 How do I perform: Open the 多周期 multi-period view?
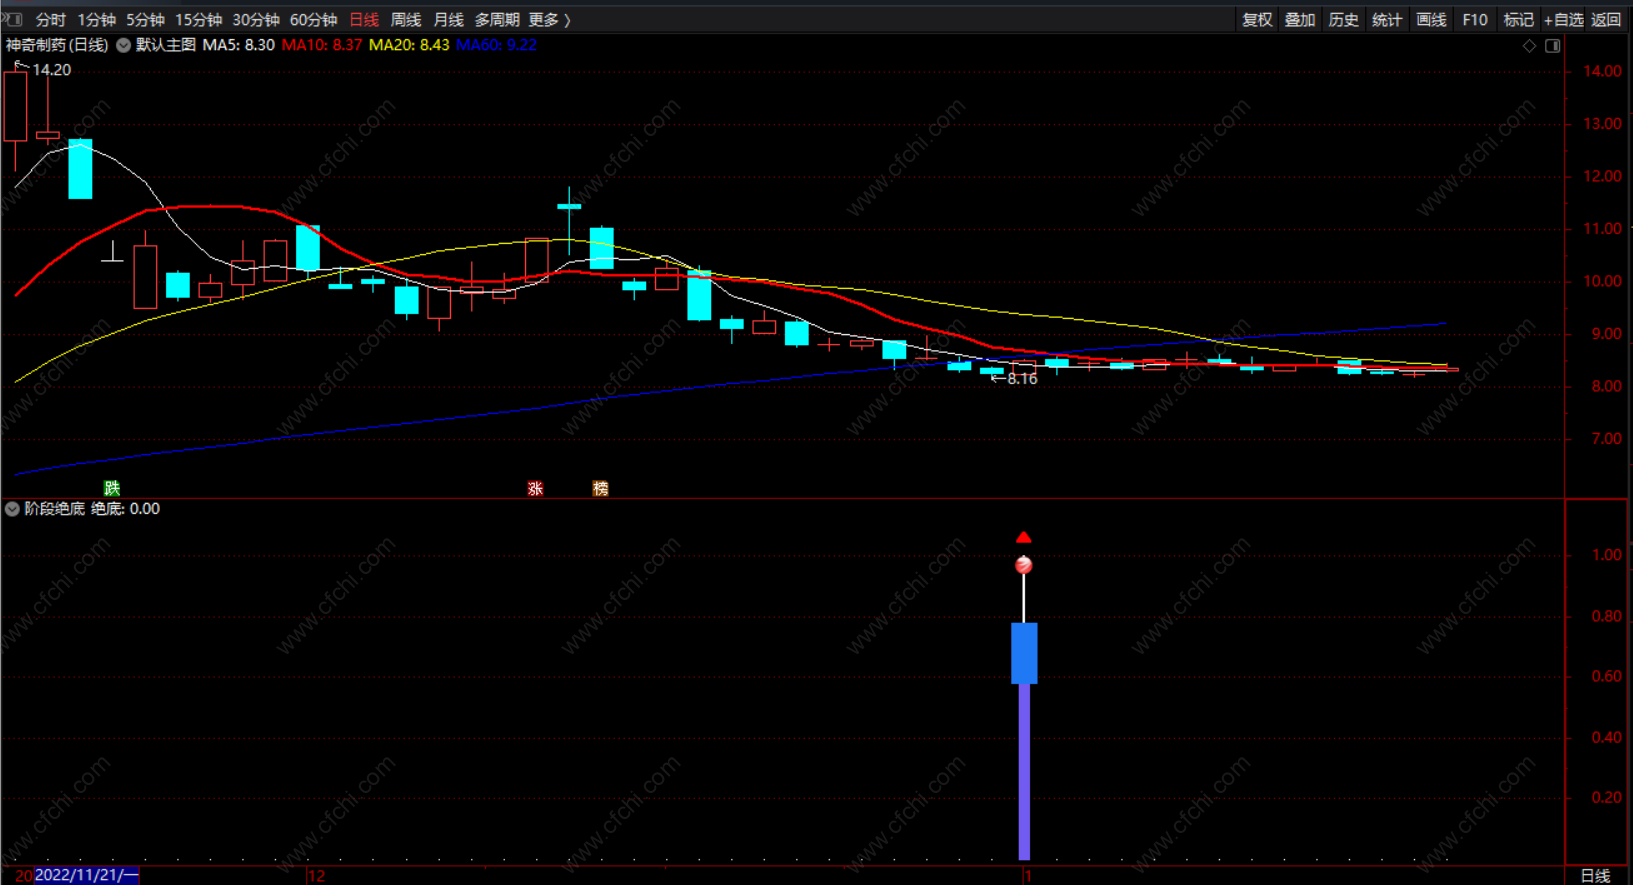pos(497,20)
